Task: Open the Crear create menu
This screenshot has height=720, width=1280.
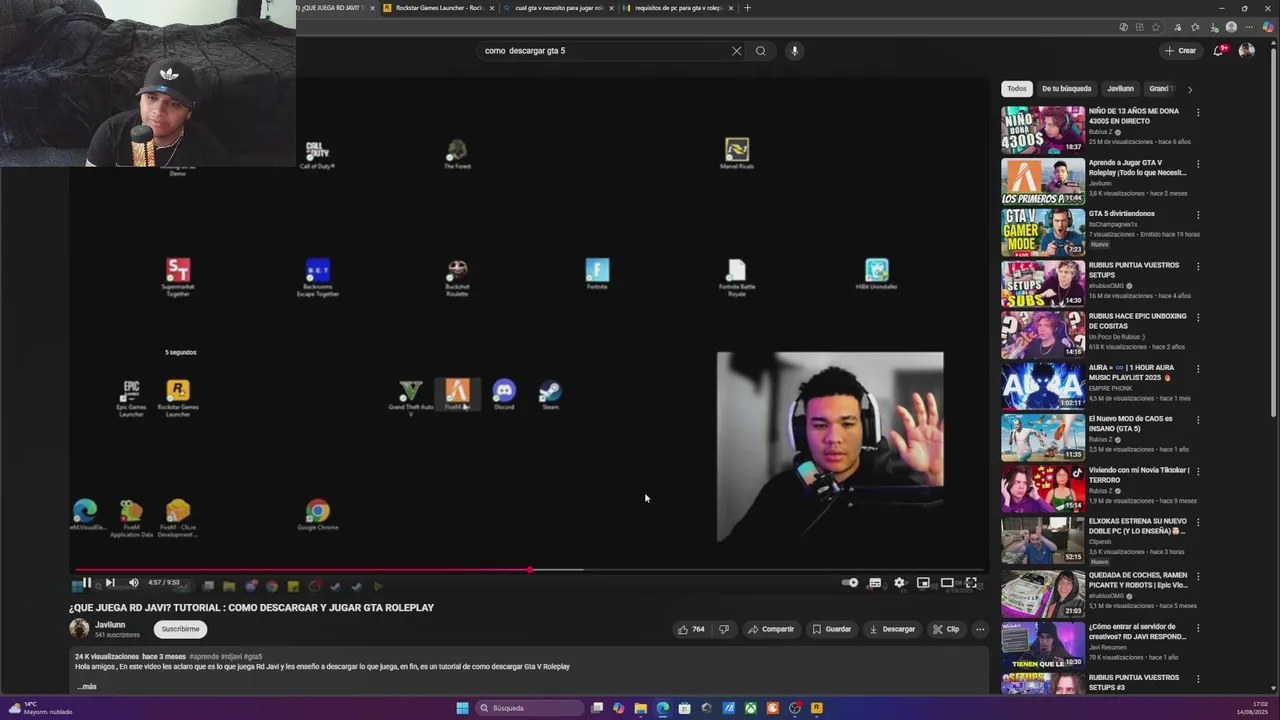Action: (x=1180, y=51)
